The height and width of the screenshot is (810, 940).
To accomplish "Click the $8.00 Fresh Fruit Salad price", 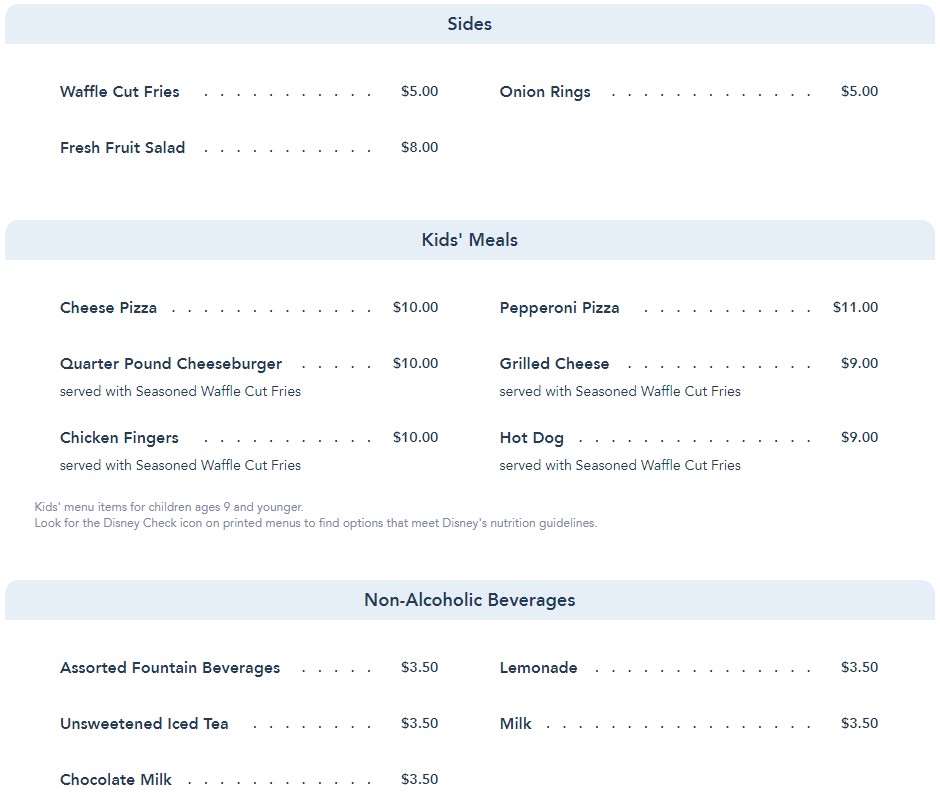I will (x=419, y=148).
